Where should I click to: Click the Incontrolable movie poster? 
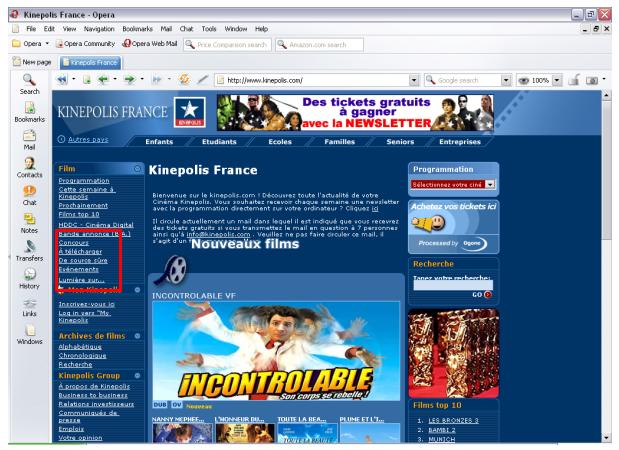click(276, 351)
